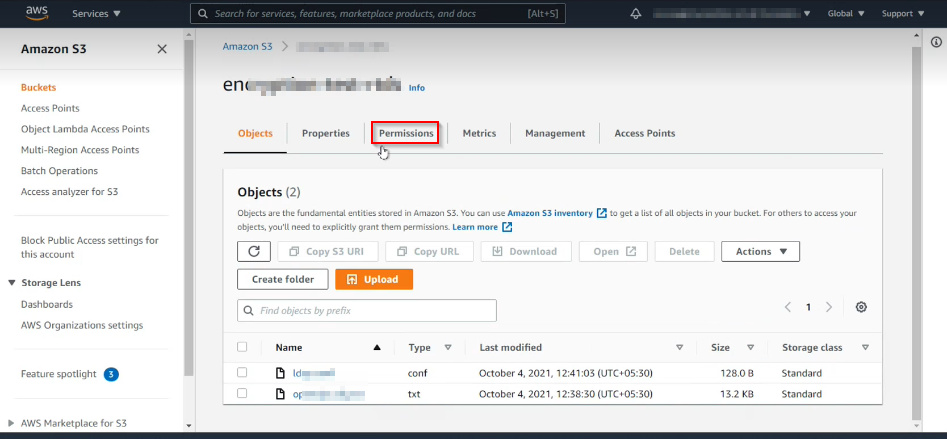Open the Services dropdown menu
Viewport: 947px width, 439px height.
tap(97, 13)
